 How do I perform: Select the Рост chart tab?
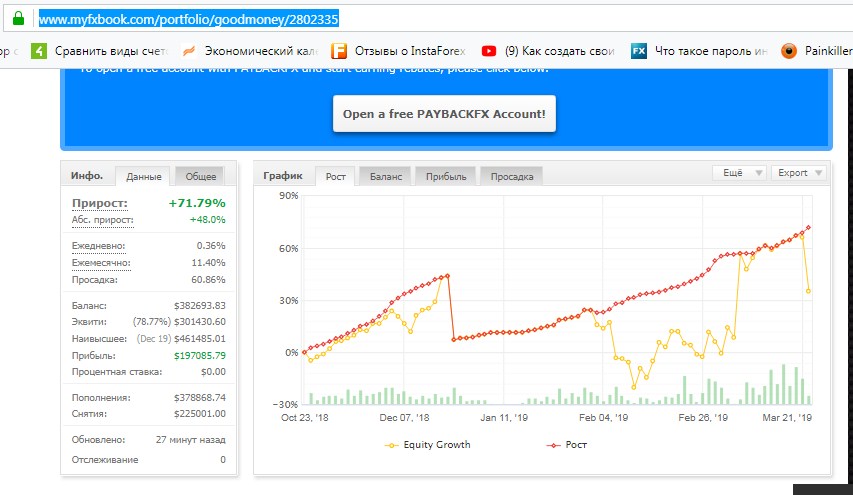point(336,176)
